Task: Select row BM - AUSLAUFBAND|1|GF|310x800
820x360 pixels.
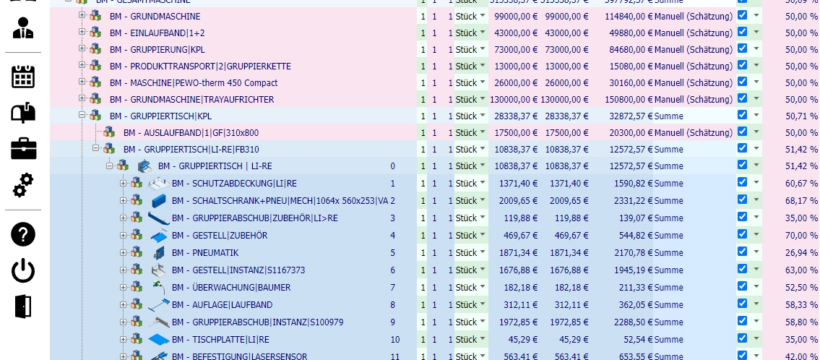Action: tap(191, 133)
